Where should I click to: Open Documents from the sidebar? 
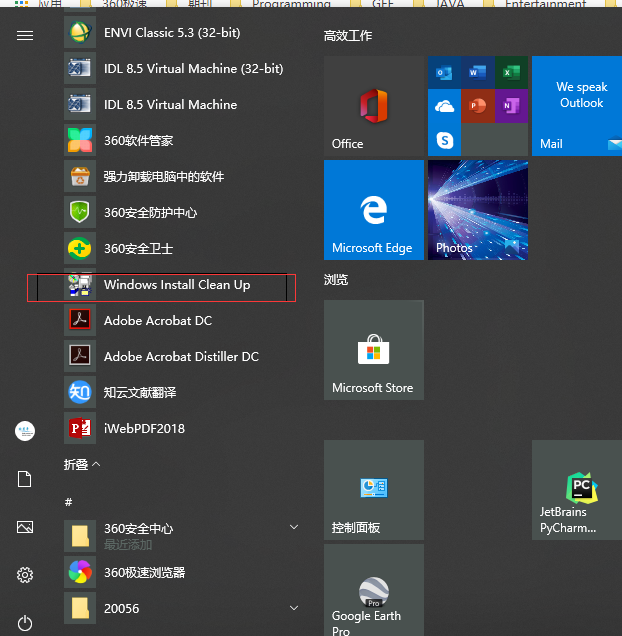click(x=25, y=479)
